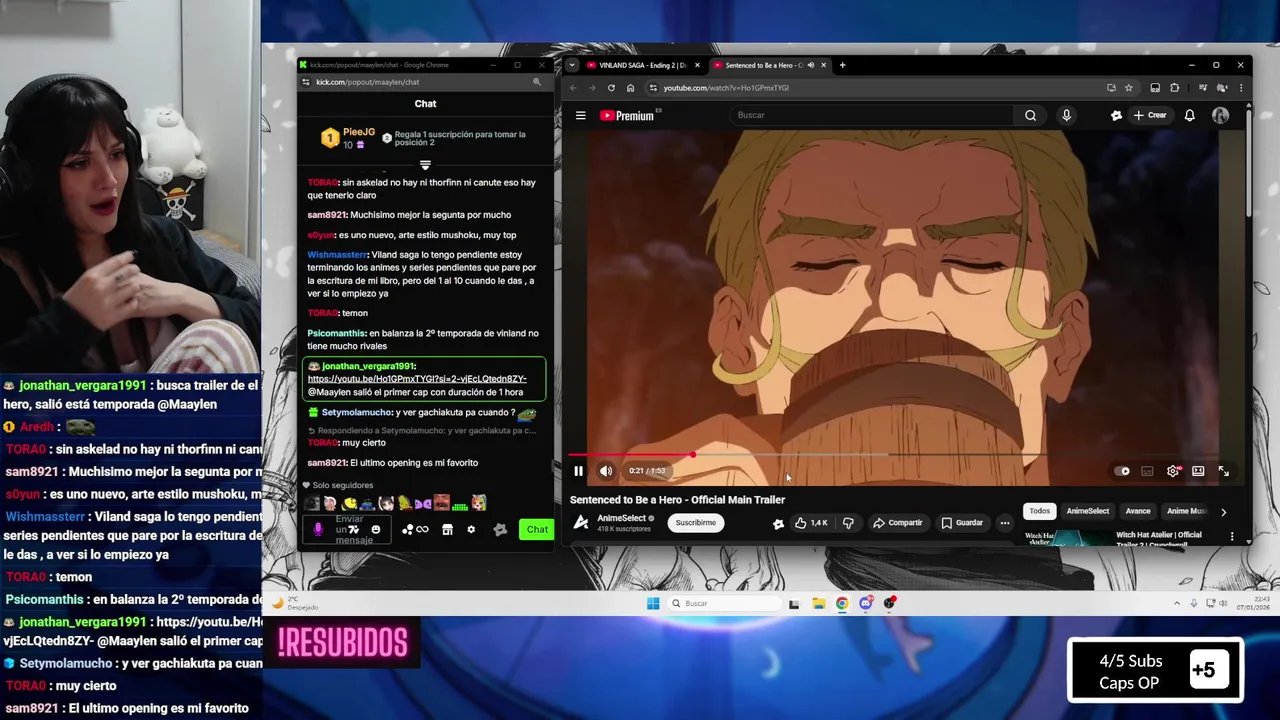
Task: Switch to Sentenced to Be a Hero tab
Action: [768, 65]
